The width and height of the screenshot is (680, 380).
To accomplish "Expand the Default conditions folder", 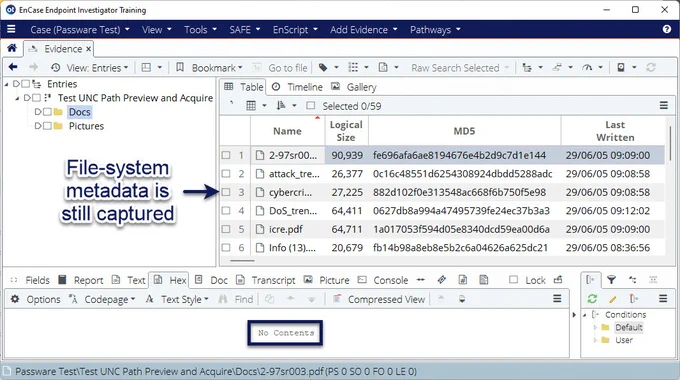I will (x=595, y=327).
